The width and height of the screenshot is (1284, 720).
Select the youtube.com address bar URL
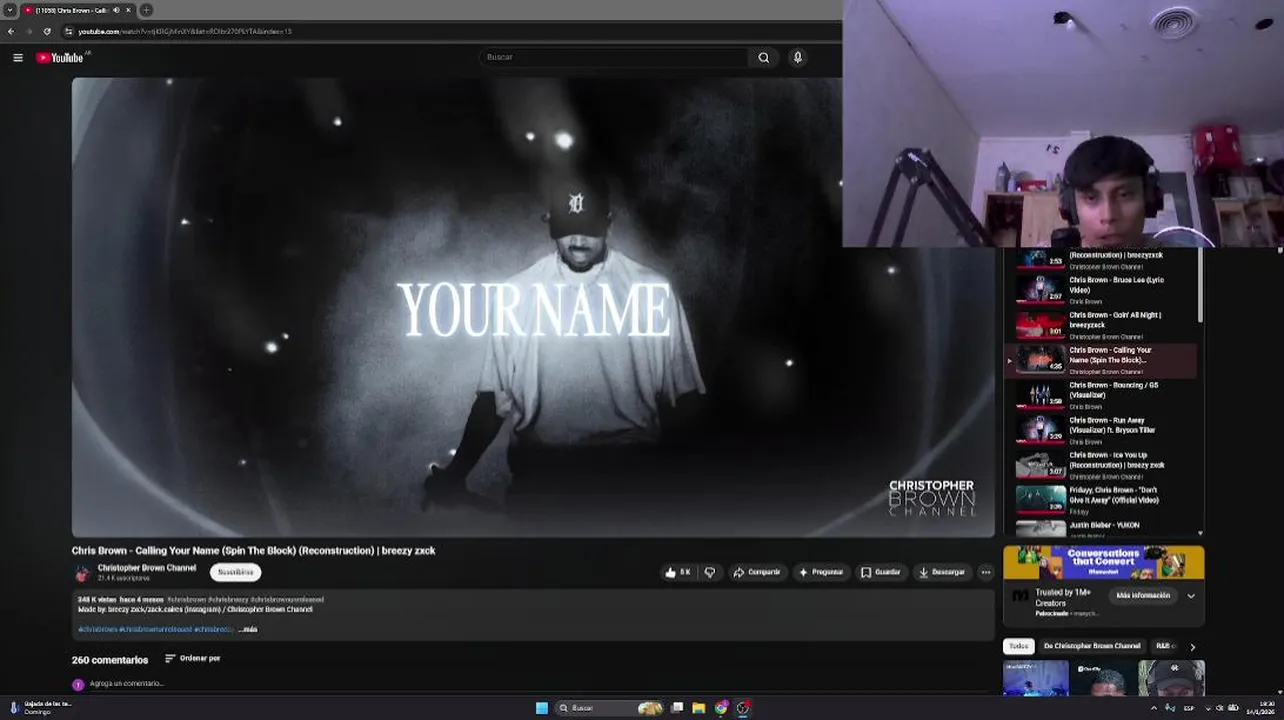tap(185, 31)
